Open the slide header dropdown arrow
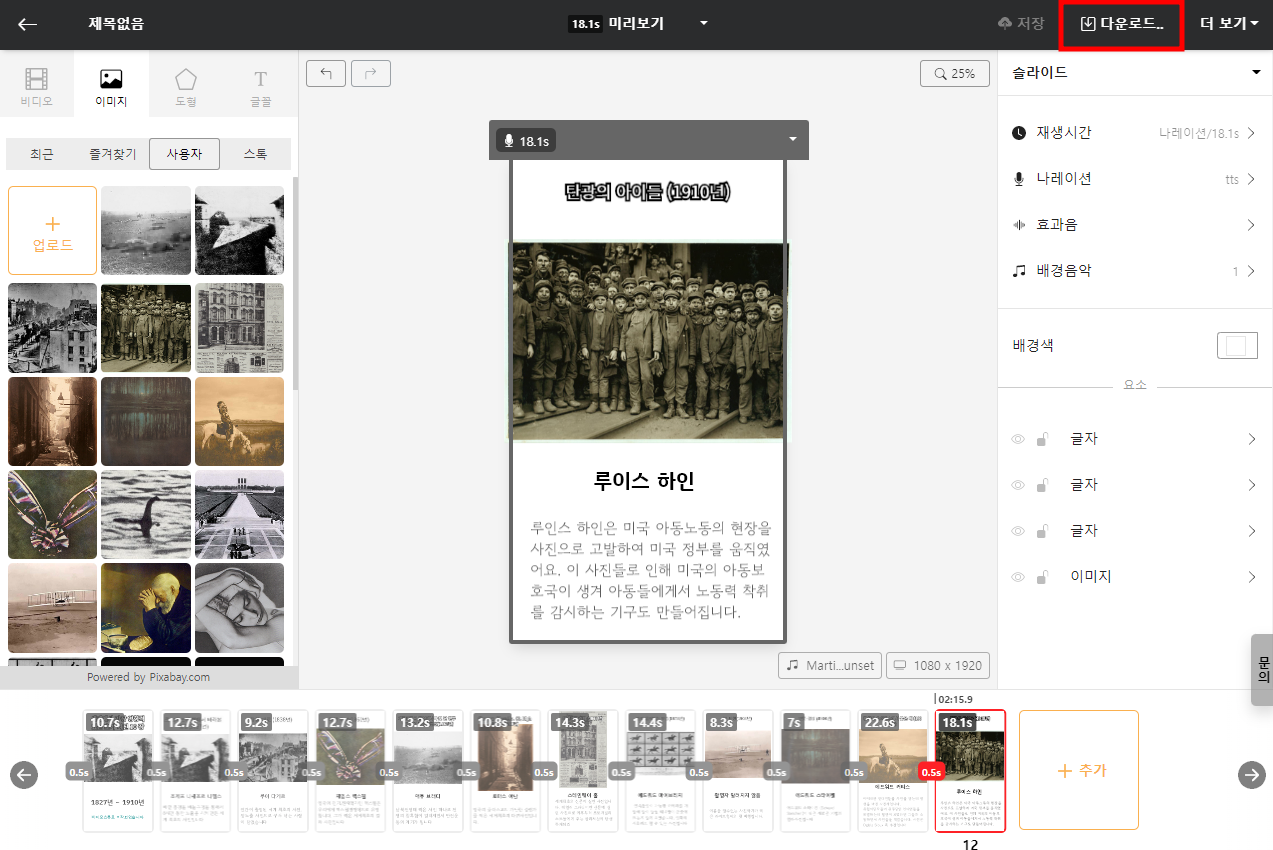1273x850 pixels. [793, 139]
